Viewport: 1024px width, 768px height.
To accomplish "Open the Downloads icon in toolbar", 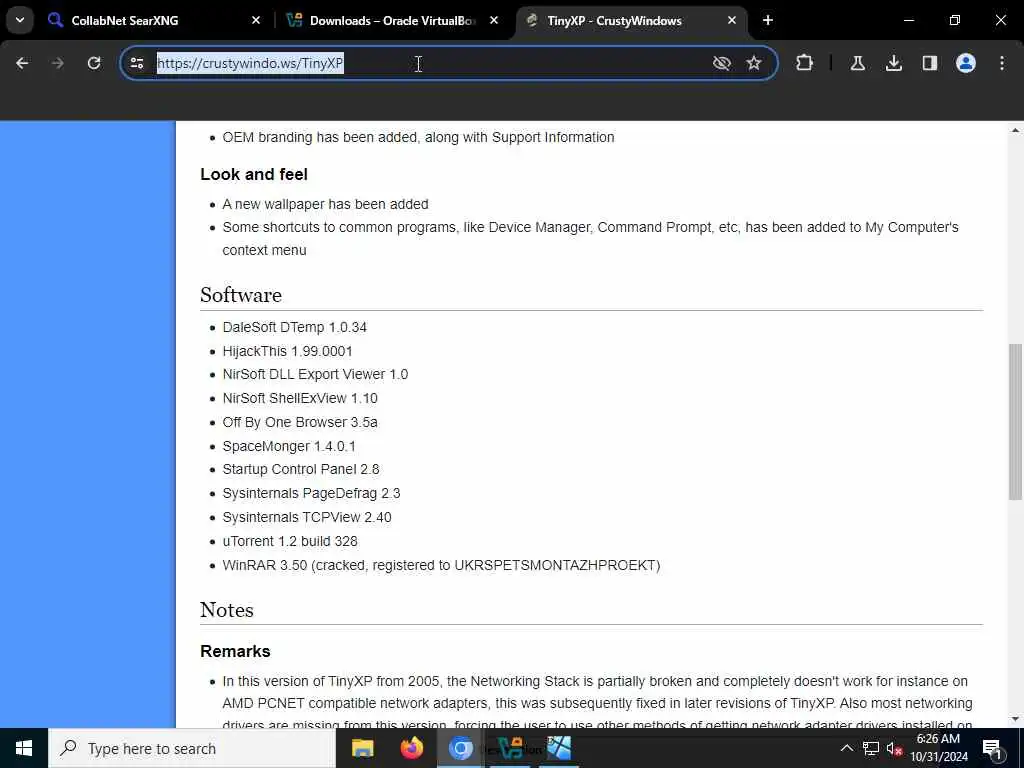I will click(894, 63).
